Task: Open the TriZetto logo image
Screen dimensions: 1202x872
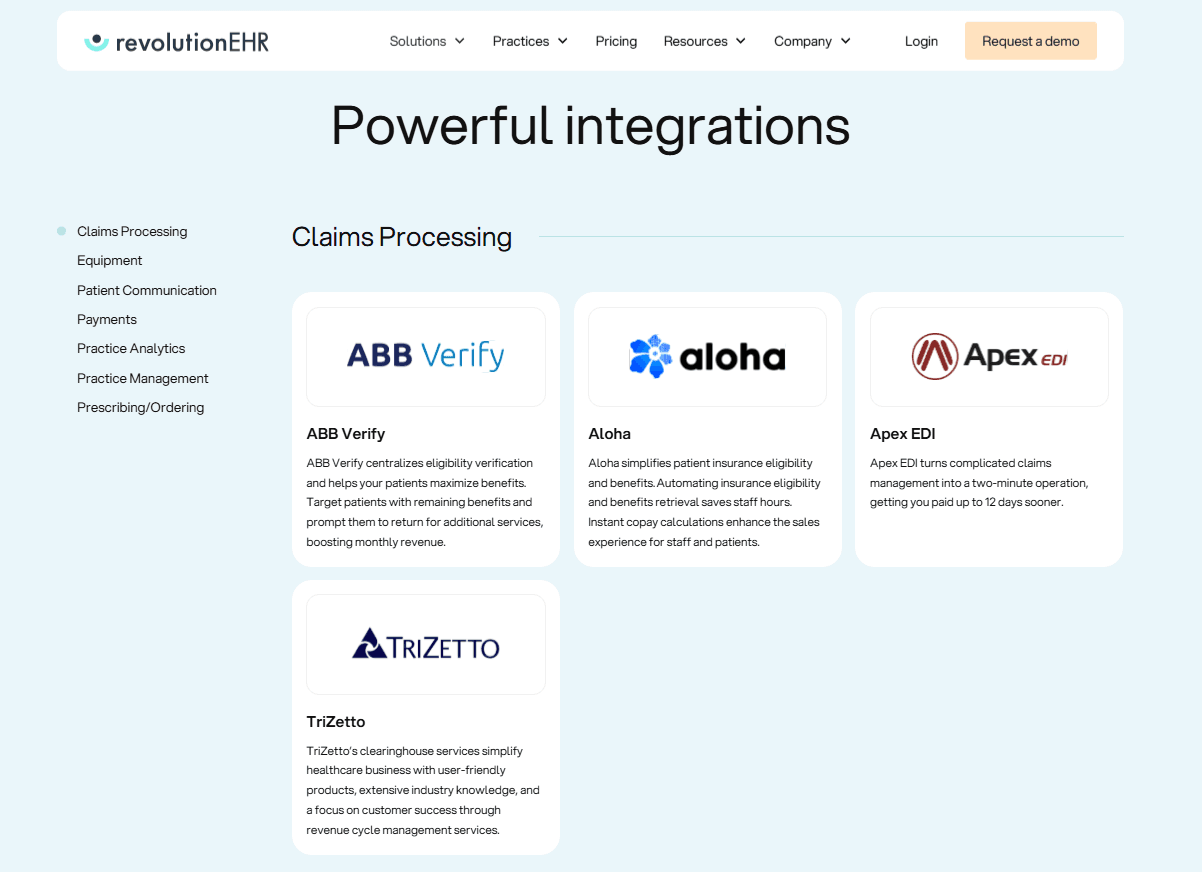Action: pyautogui.click(x=426, y=644)
